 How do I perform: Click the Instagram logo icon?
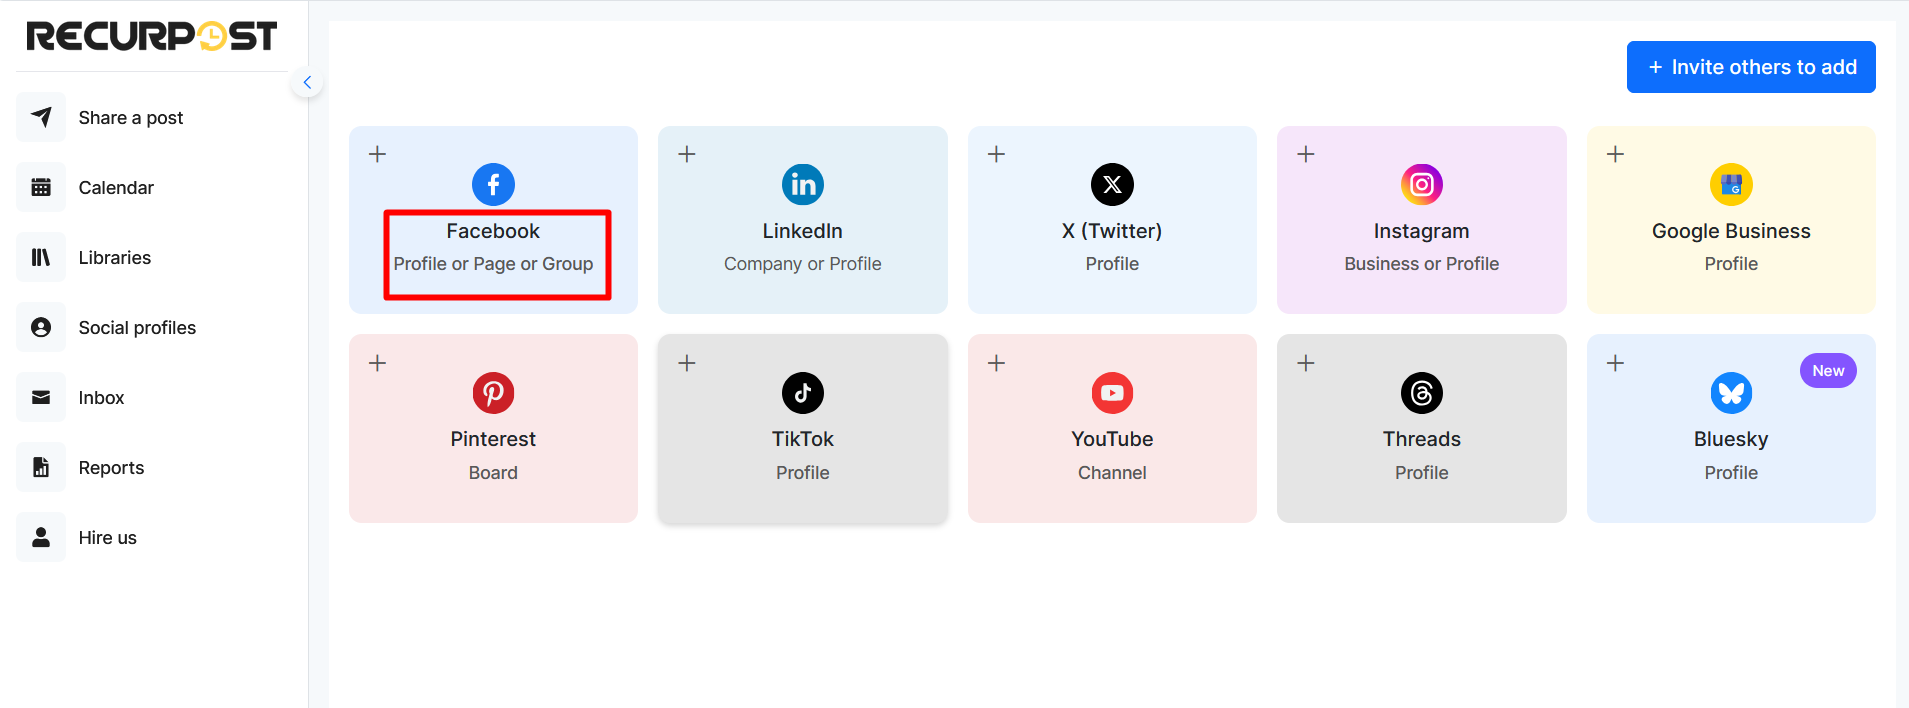click(1422, 184)
